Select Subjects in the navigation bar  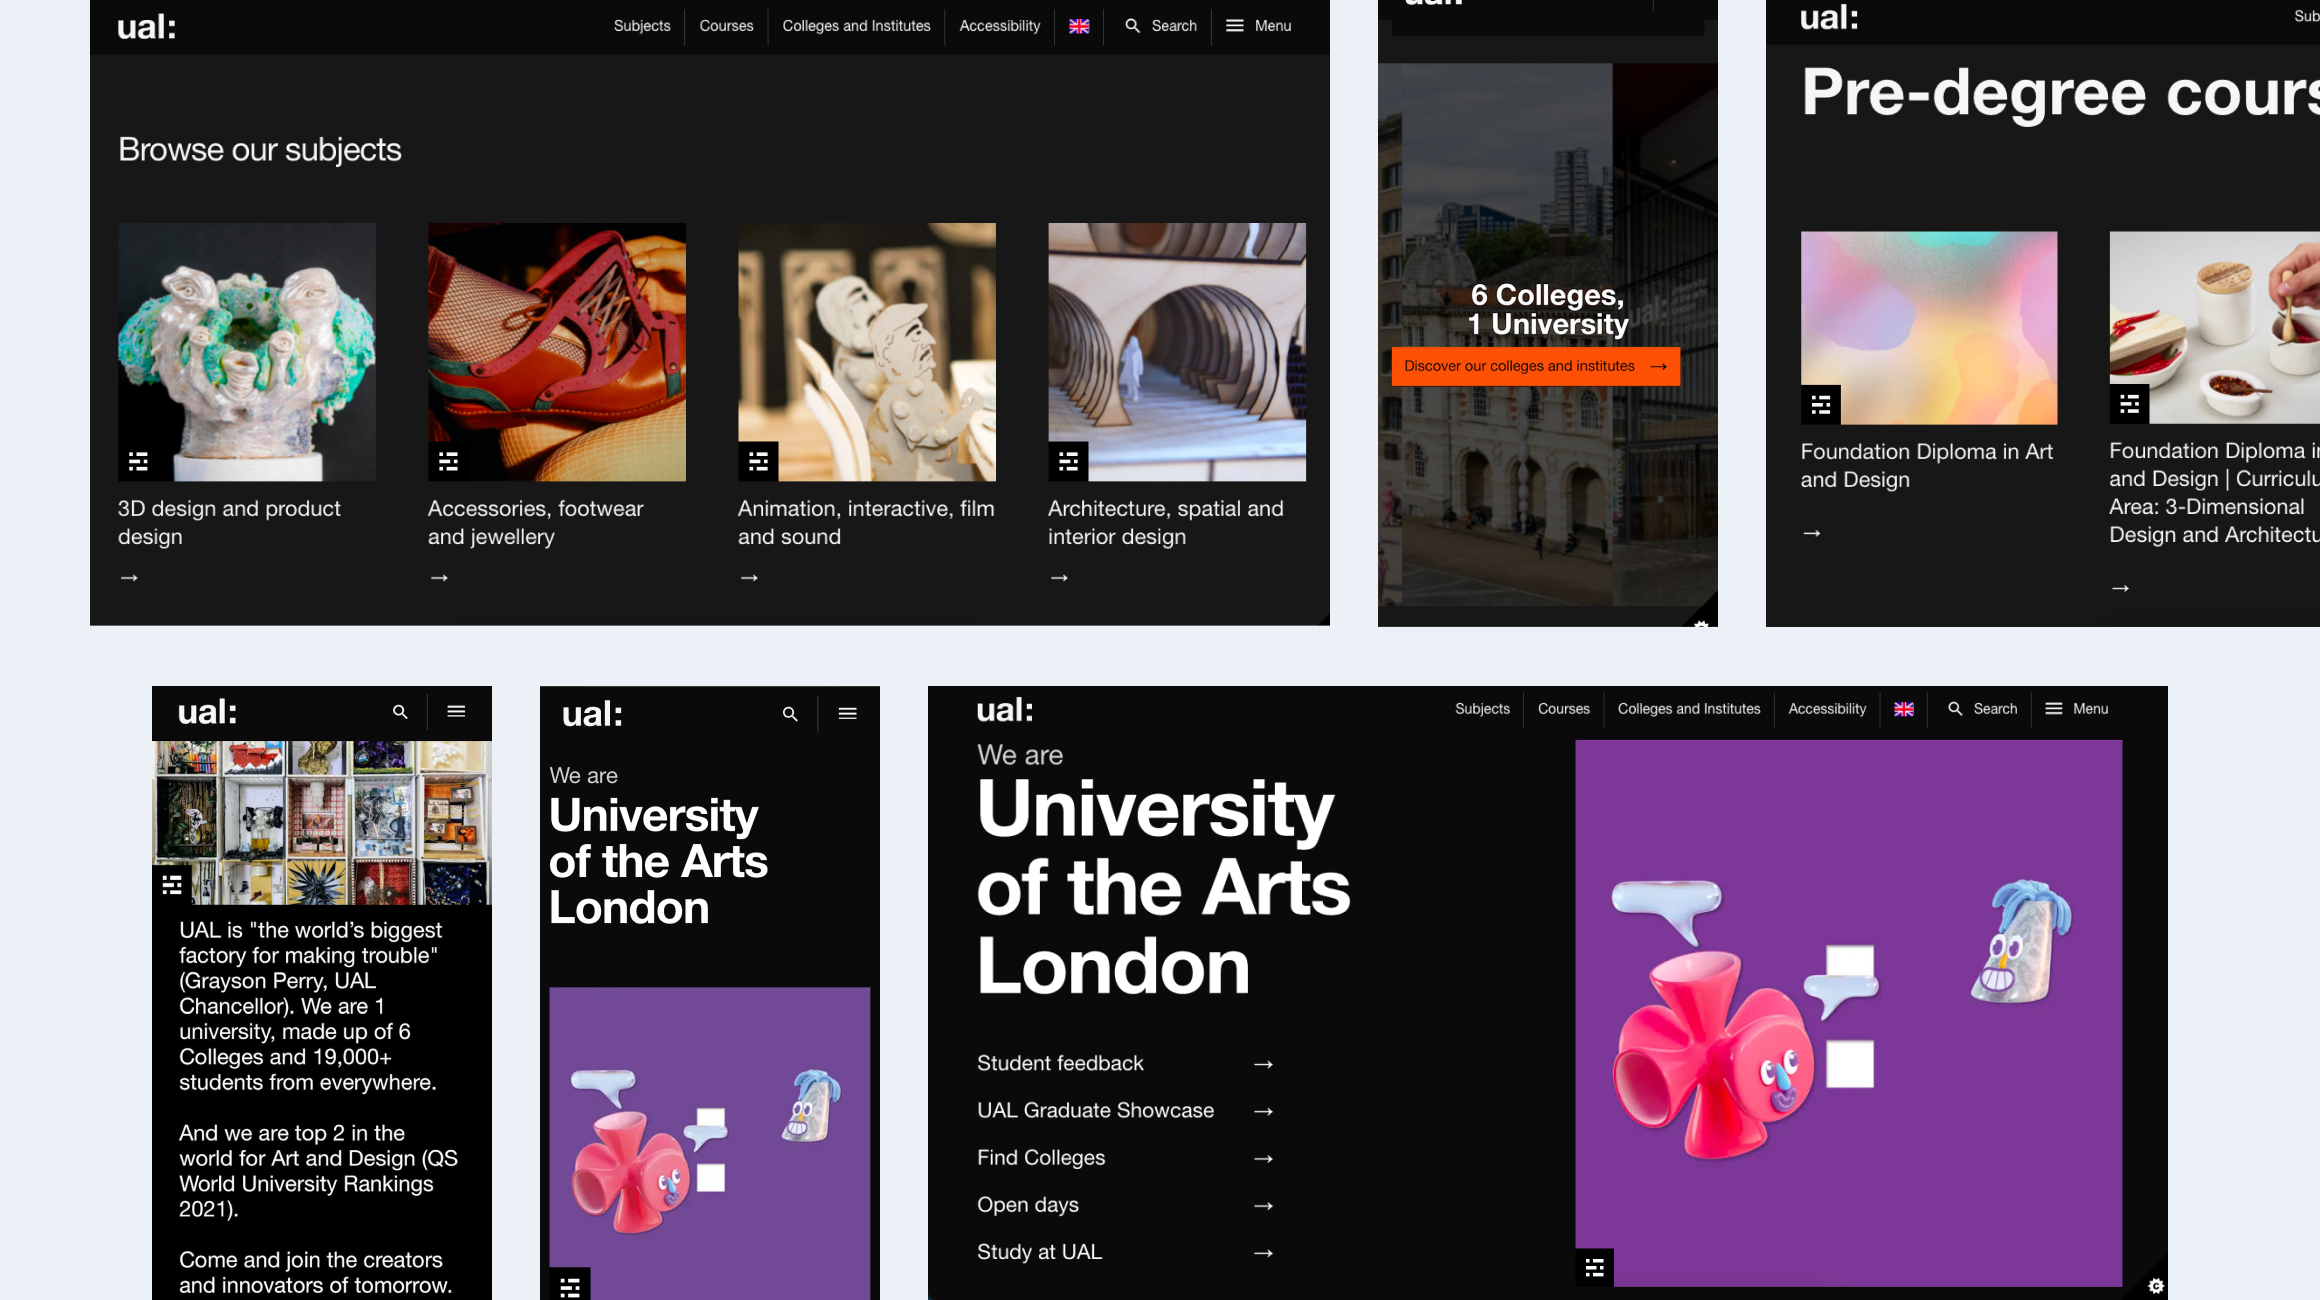click(641, 26)
